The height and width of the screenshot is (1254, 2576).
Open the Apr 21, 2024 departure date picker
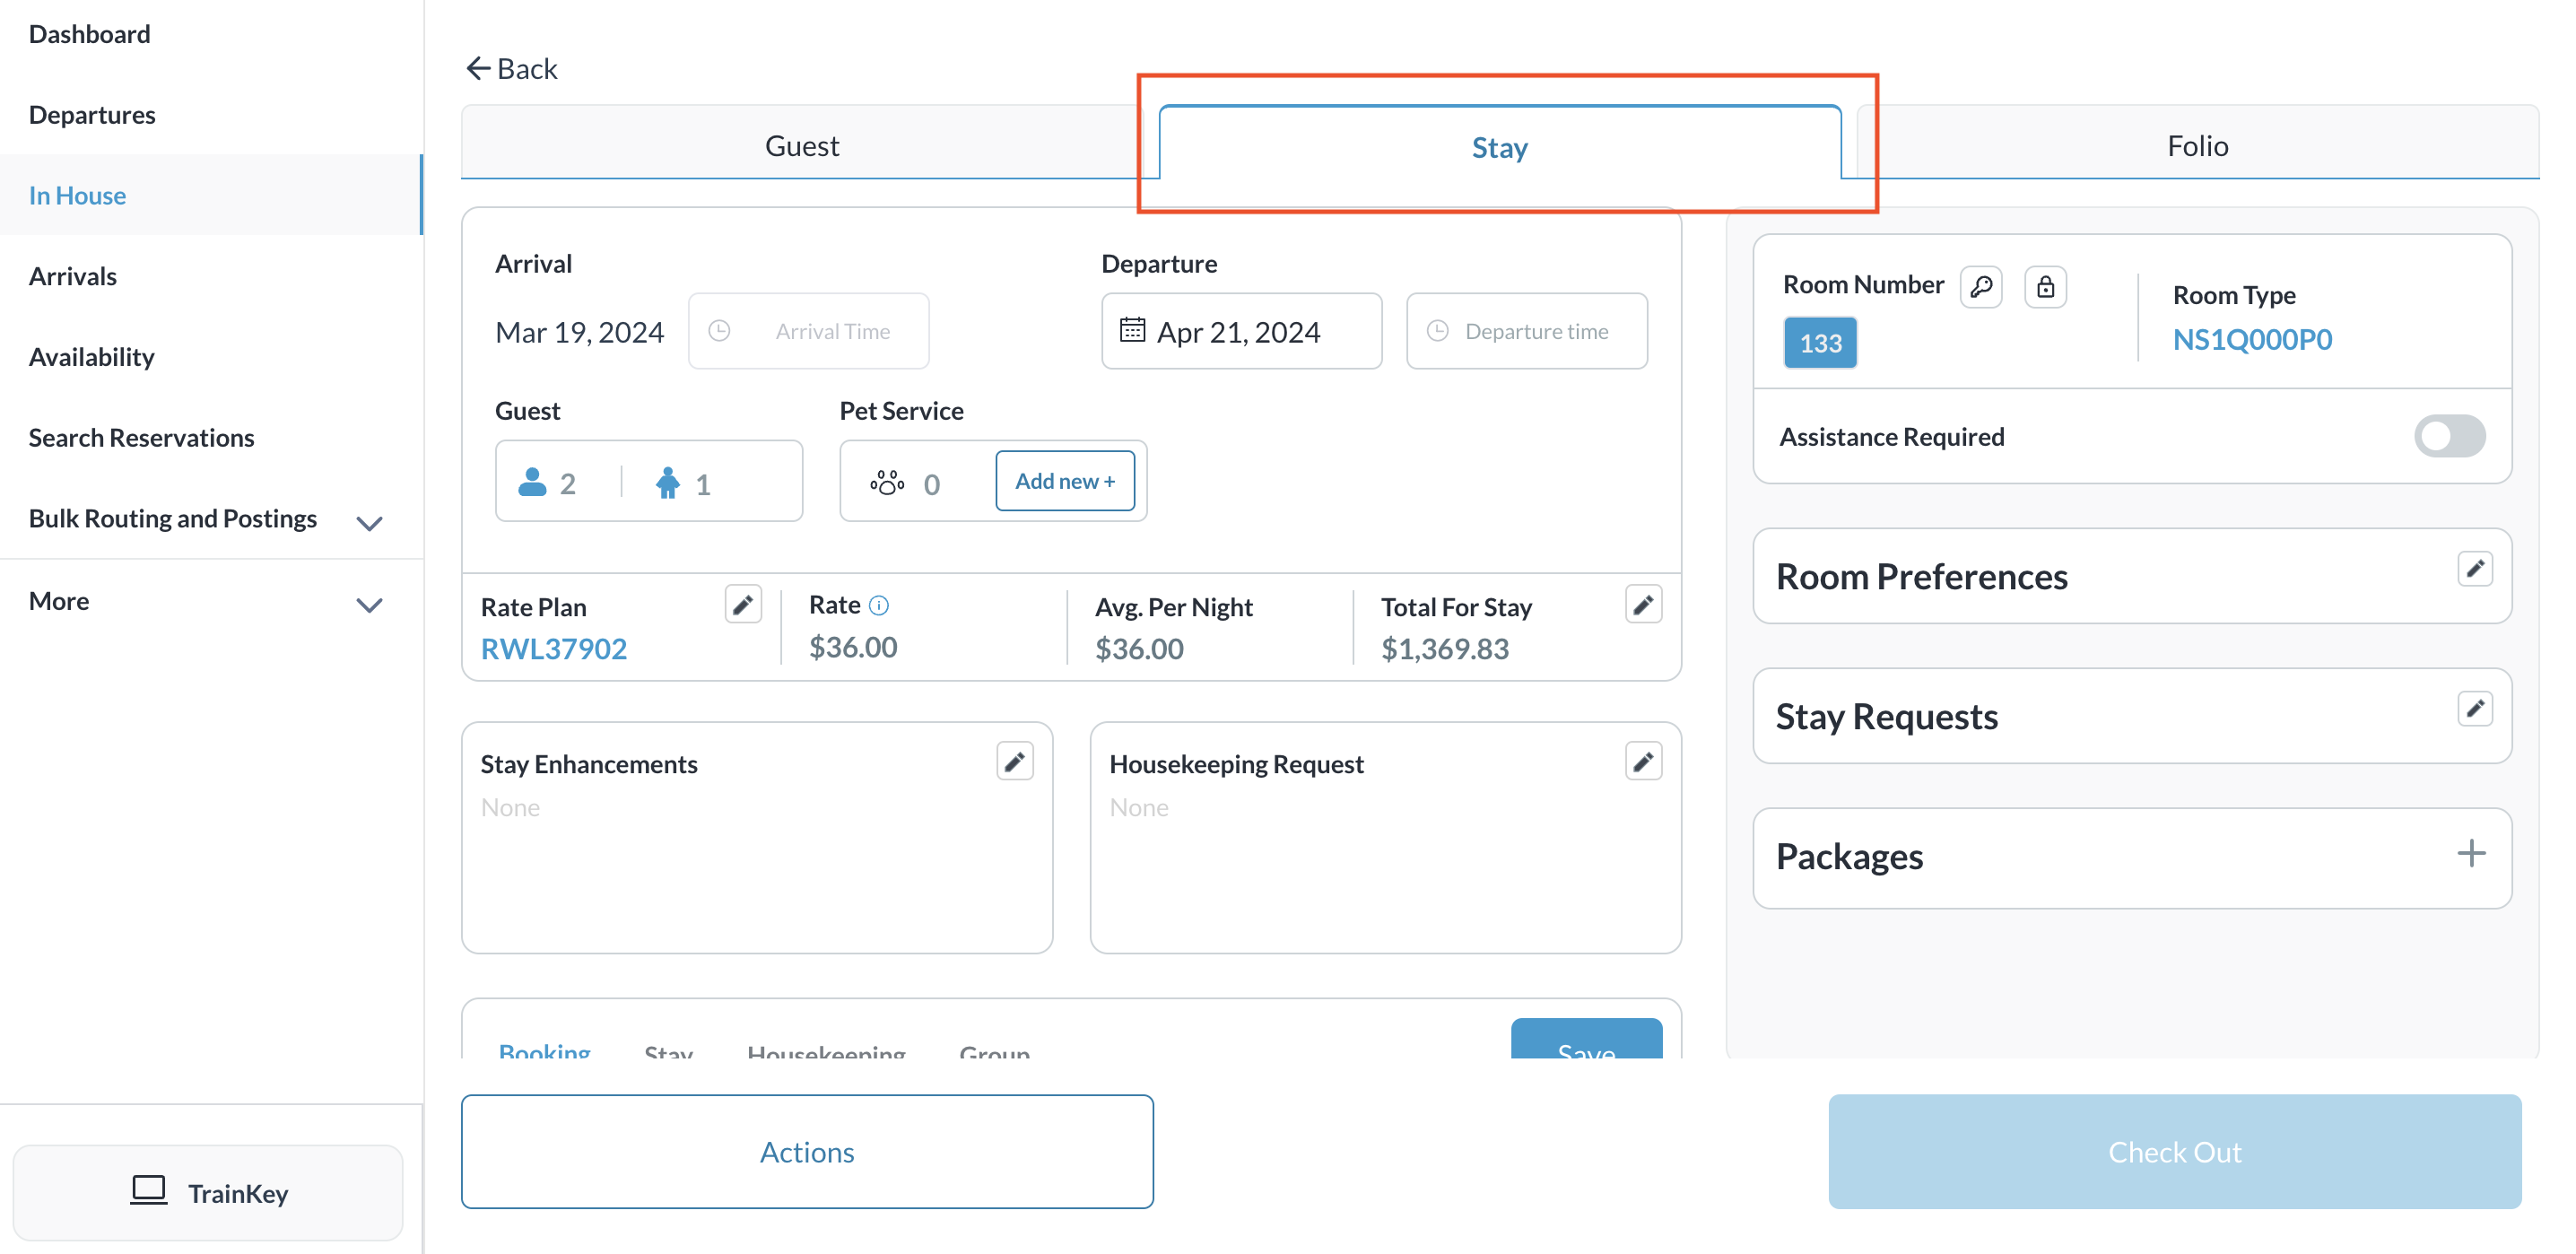point(1240,331)
